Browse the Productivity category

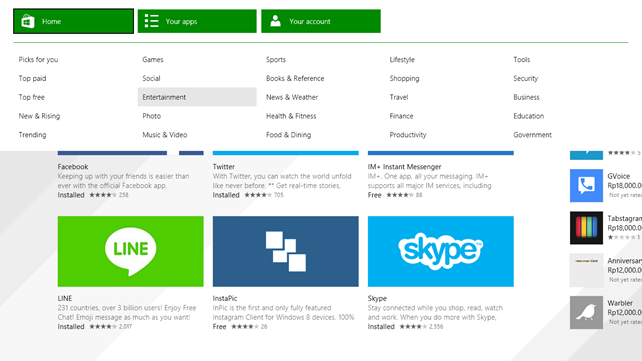[408, 135]
